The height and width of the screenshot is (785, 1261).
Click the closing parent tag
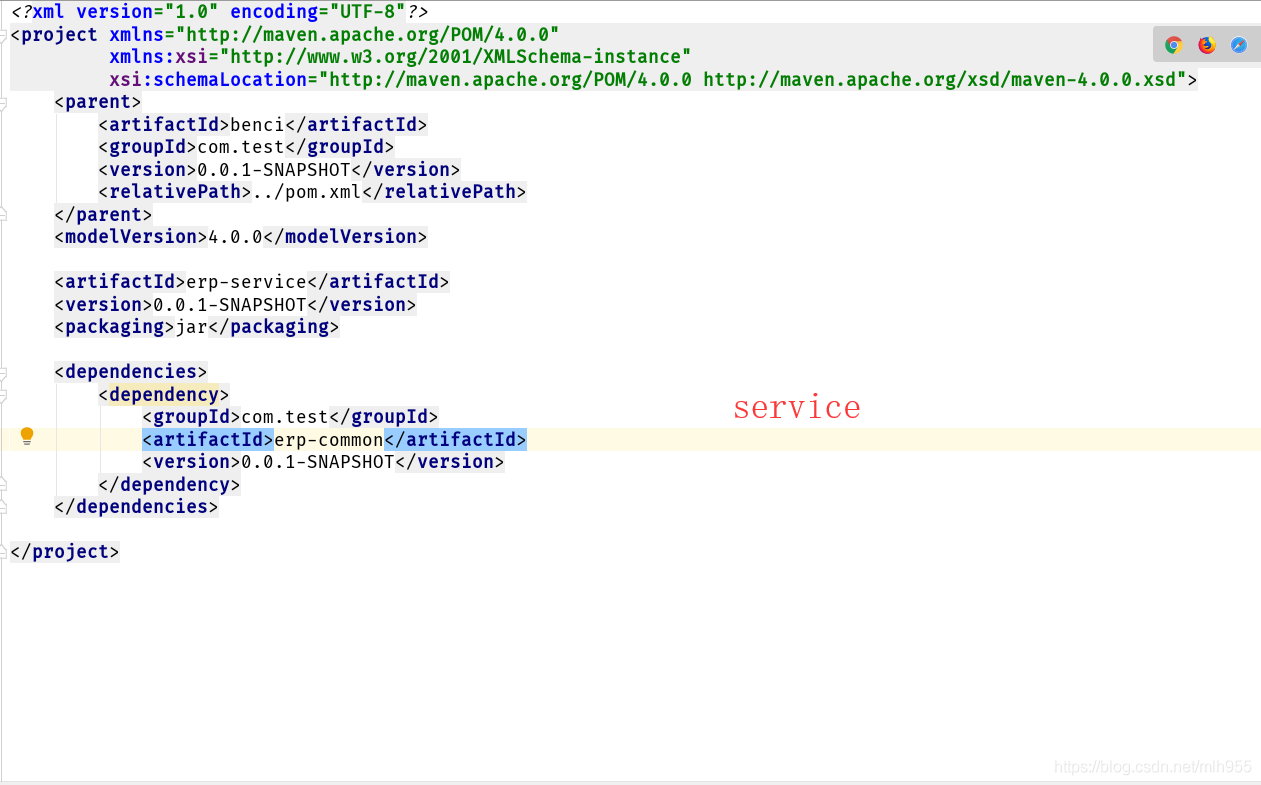pos(103,215)
